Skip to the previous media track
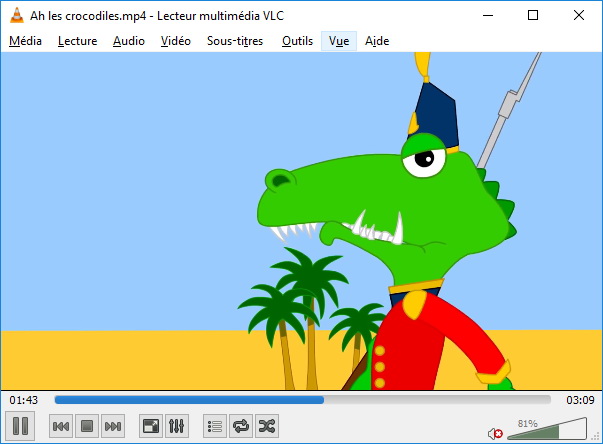Image resolution: width=603 pixels, height=444 pixels. pyautogui.click(x=61, y=426)
